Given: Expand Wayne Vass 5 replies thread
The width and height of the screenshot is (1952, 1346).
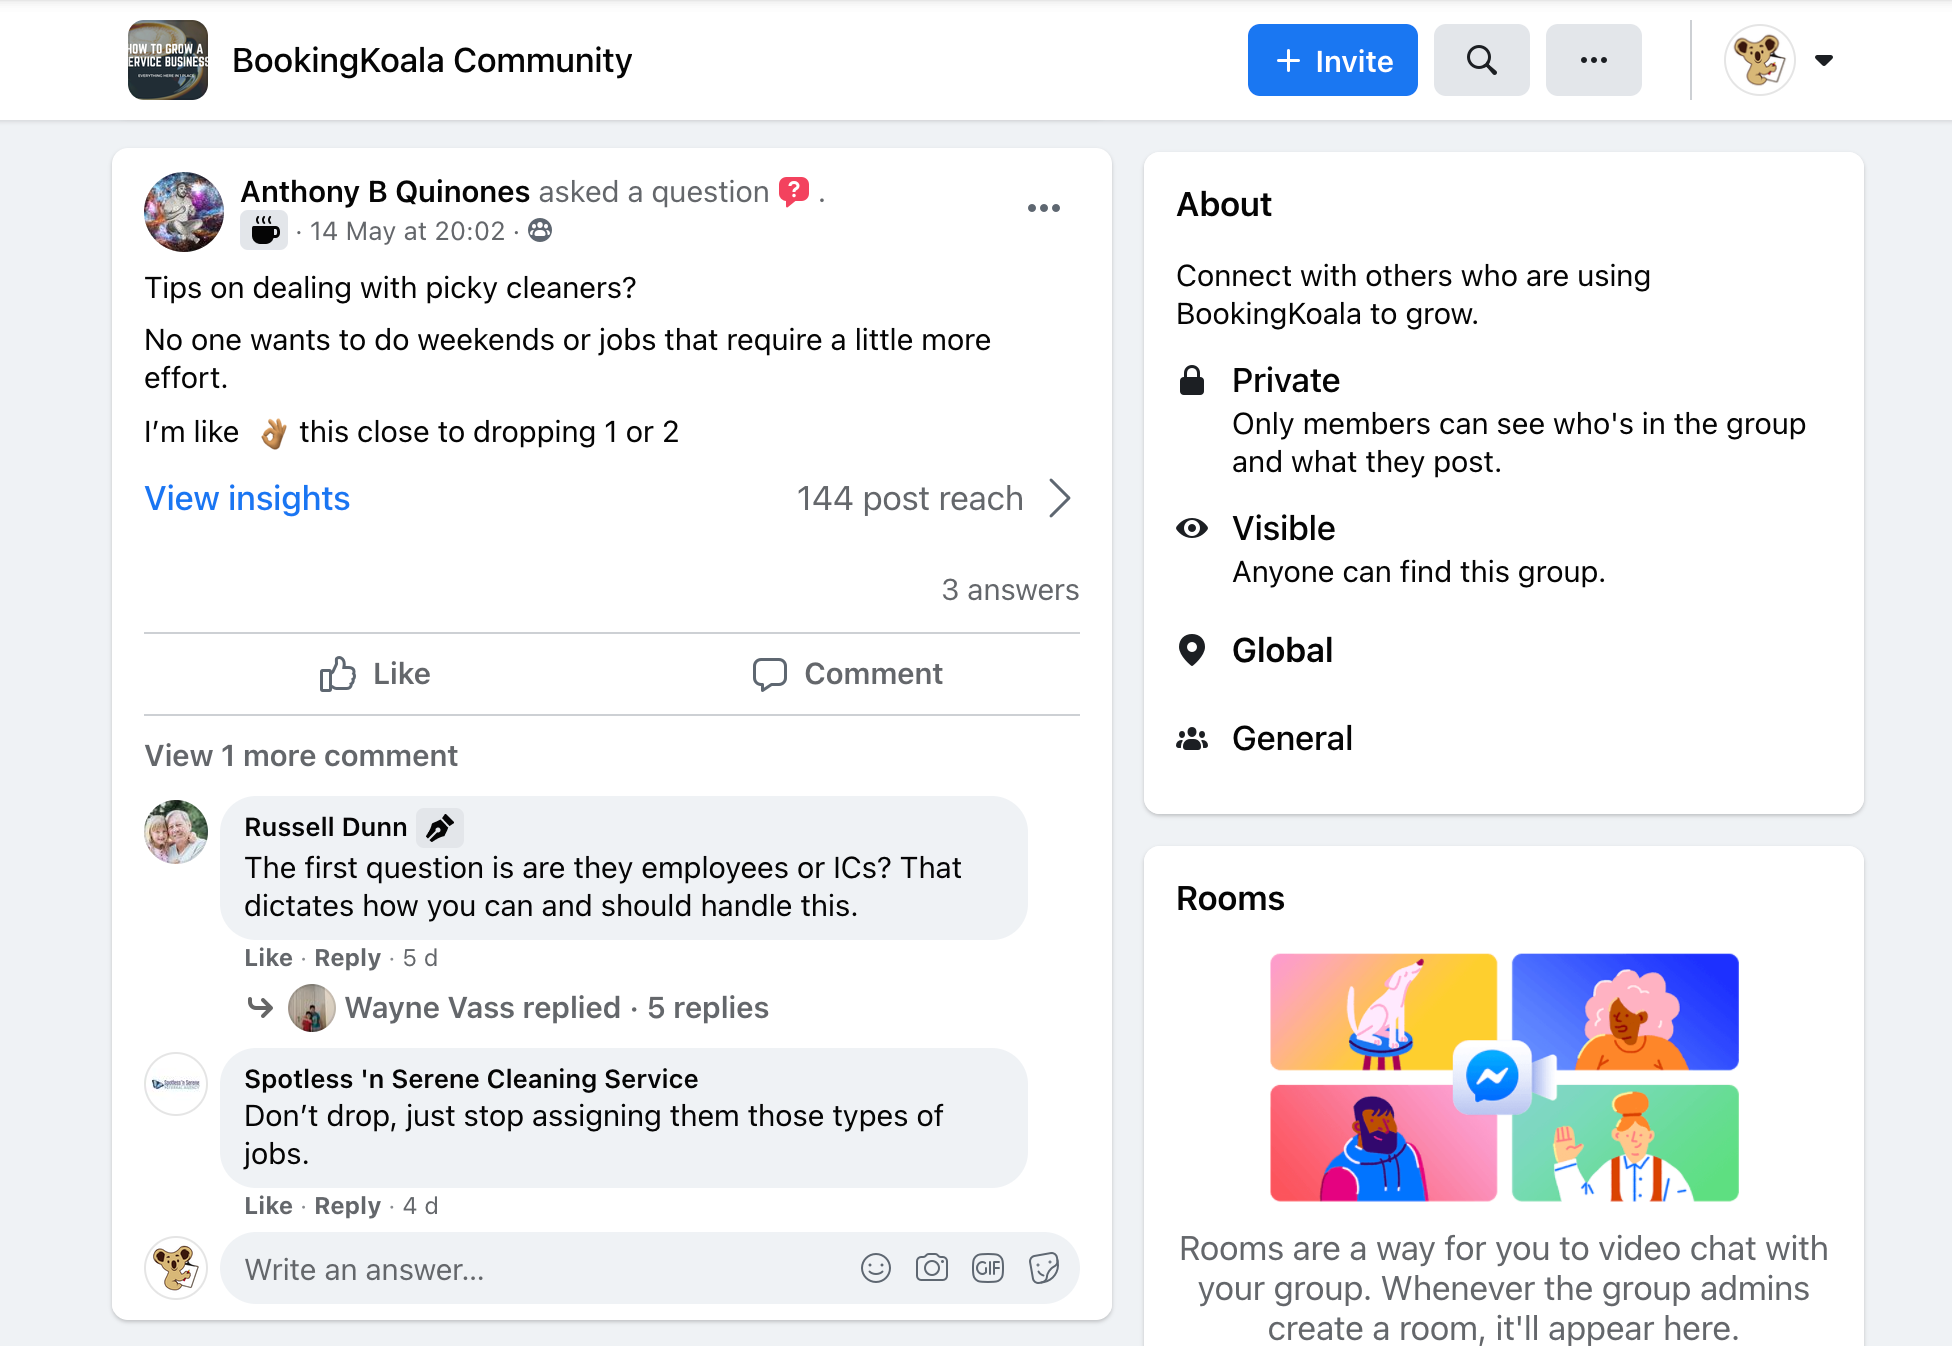Looking at the screenshot, I should 556,1007.
